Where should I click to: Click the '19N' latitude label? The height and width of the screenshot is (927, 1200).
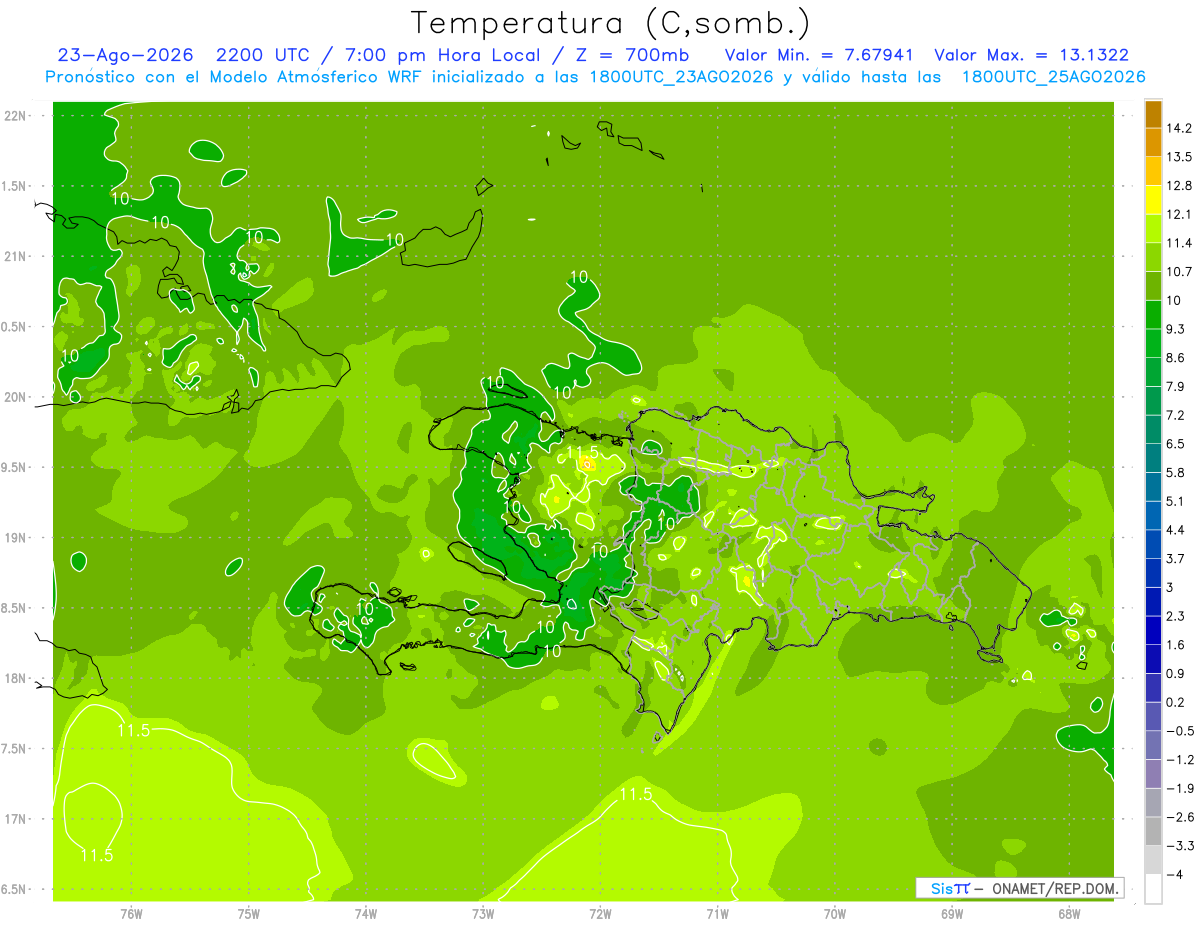click(16, 537)
